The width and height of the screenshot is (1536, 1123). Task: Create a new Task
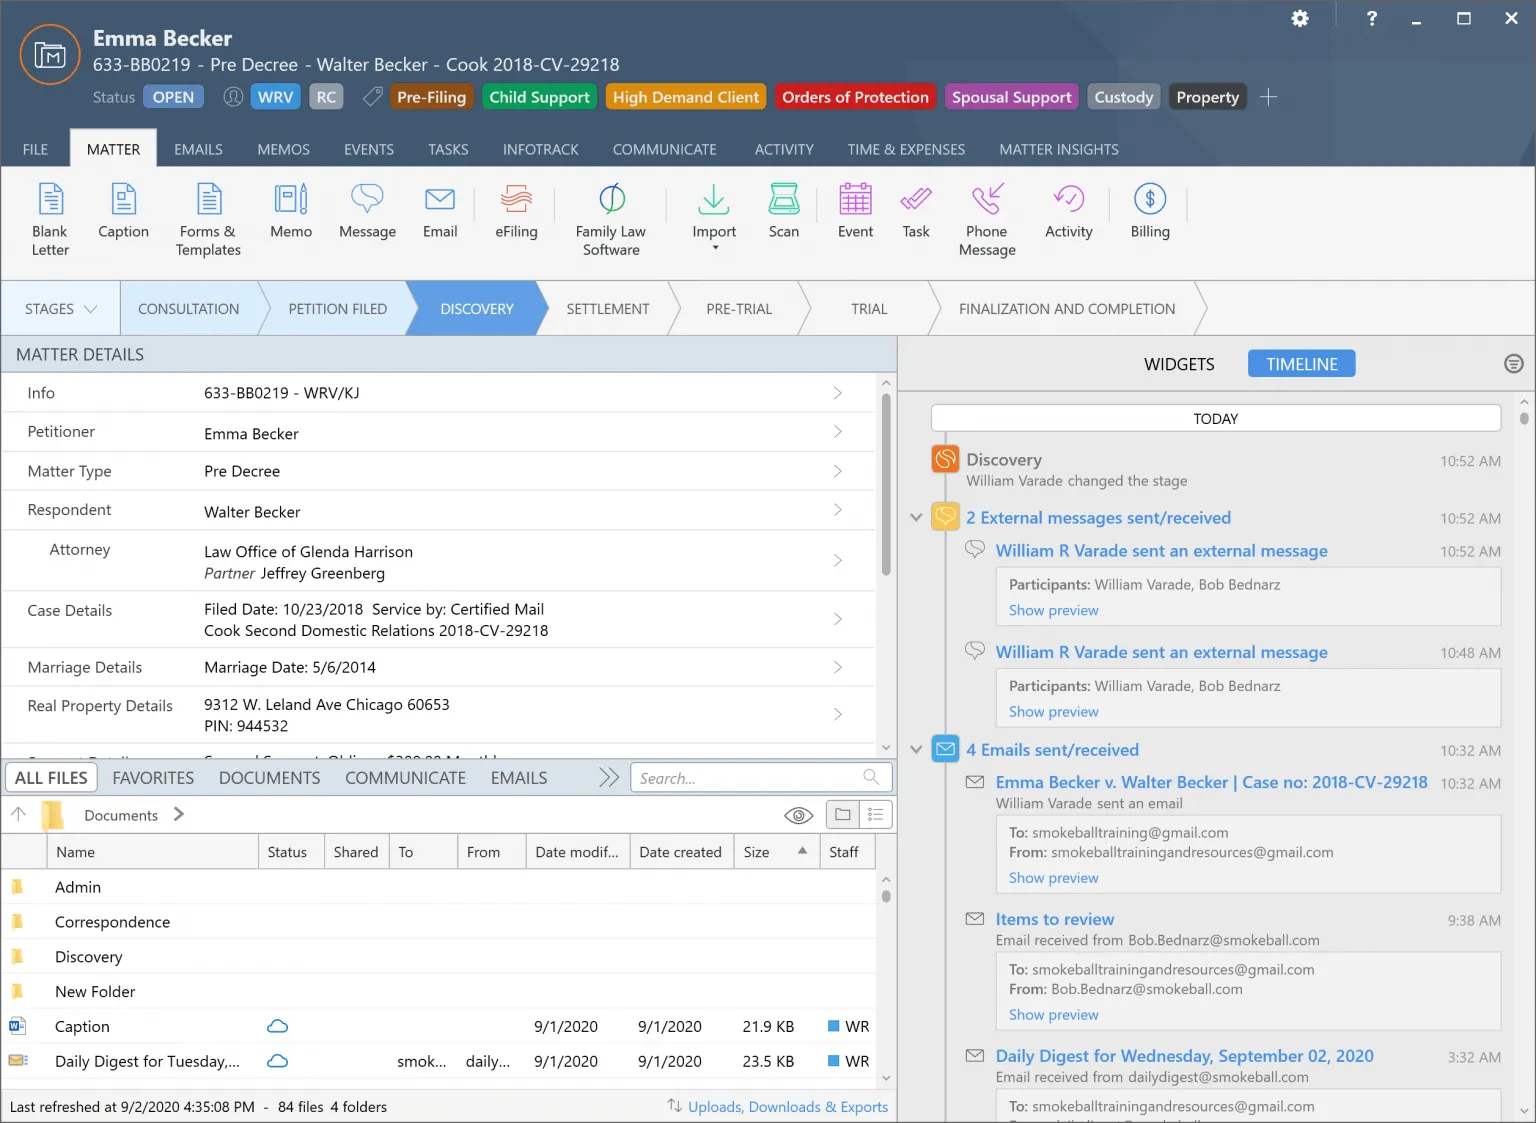coord(916,211)
